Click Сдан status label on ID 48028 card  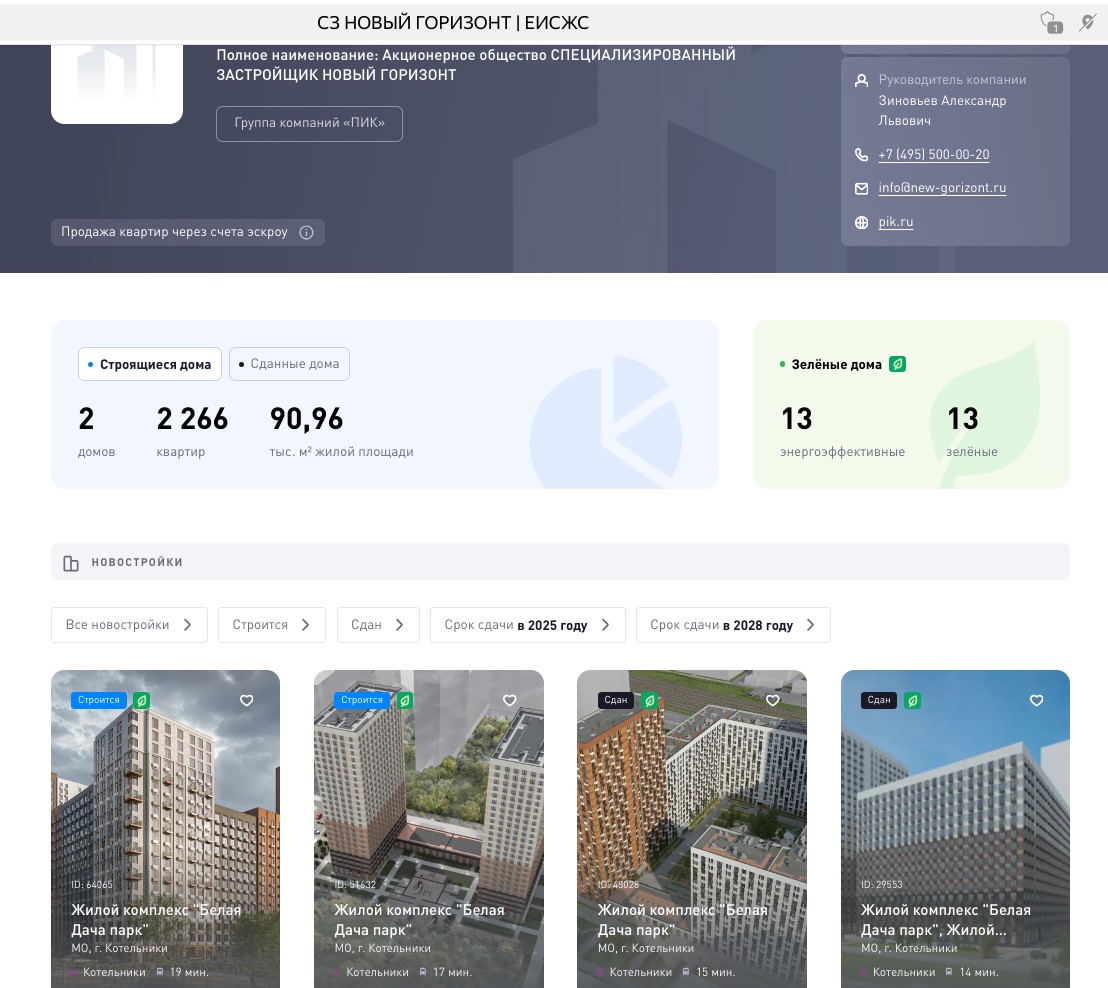pyautogui.click(x=615, y=700)
